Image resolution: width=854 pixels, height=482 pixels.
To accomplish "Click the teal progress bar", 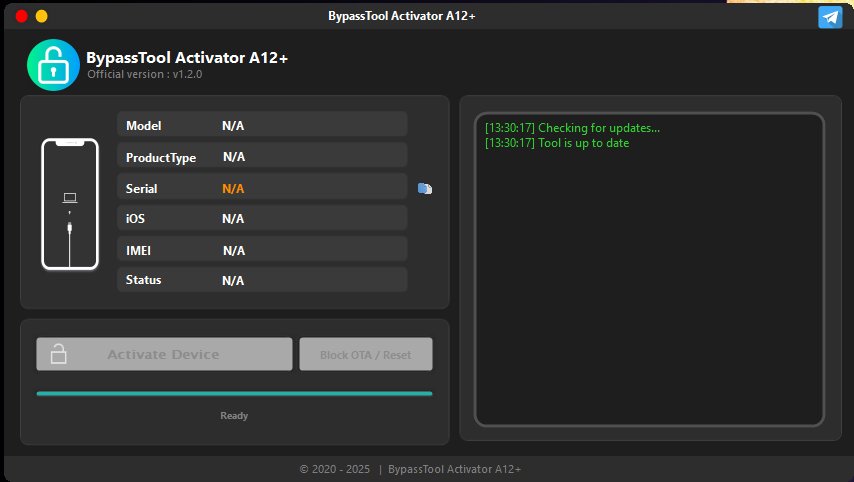I will pyautogui.click(x=234, y=394).
